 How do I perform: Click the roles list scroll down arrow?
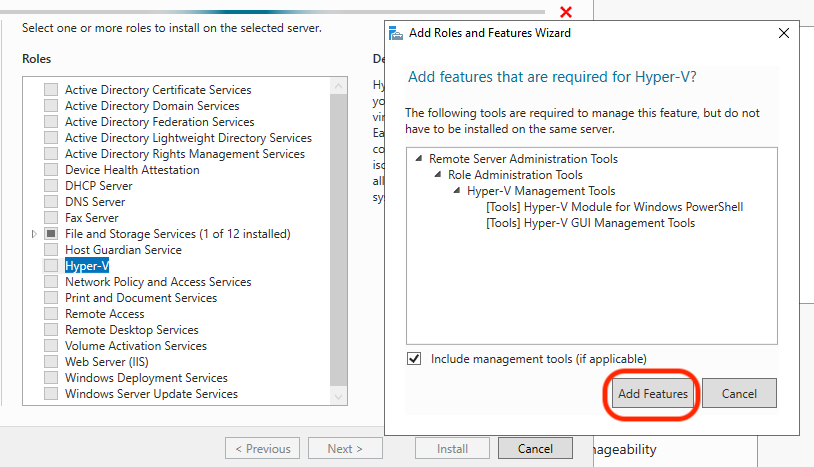click(x=338, y=397)
